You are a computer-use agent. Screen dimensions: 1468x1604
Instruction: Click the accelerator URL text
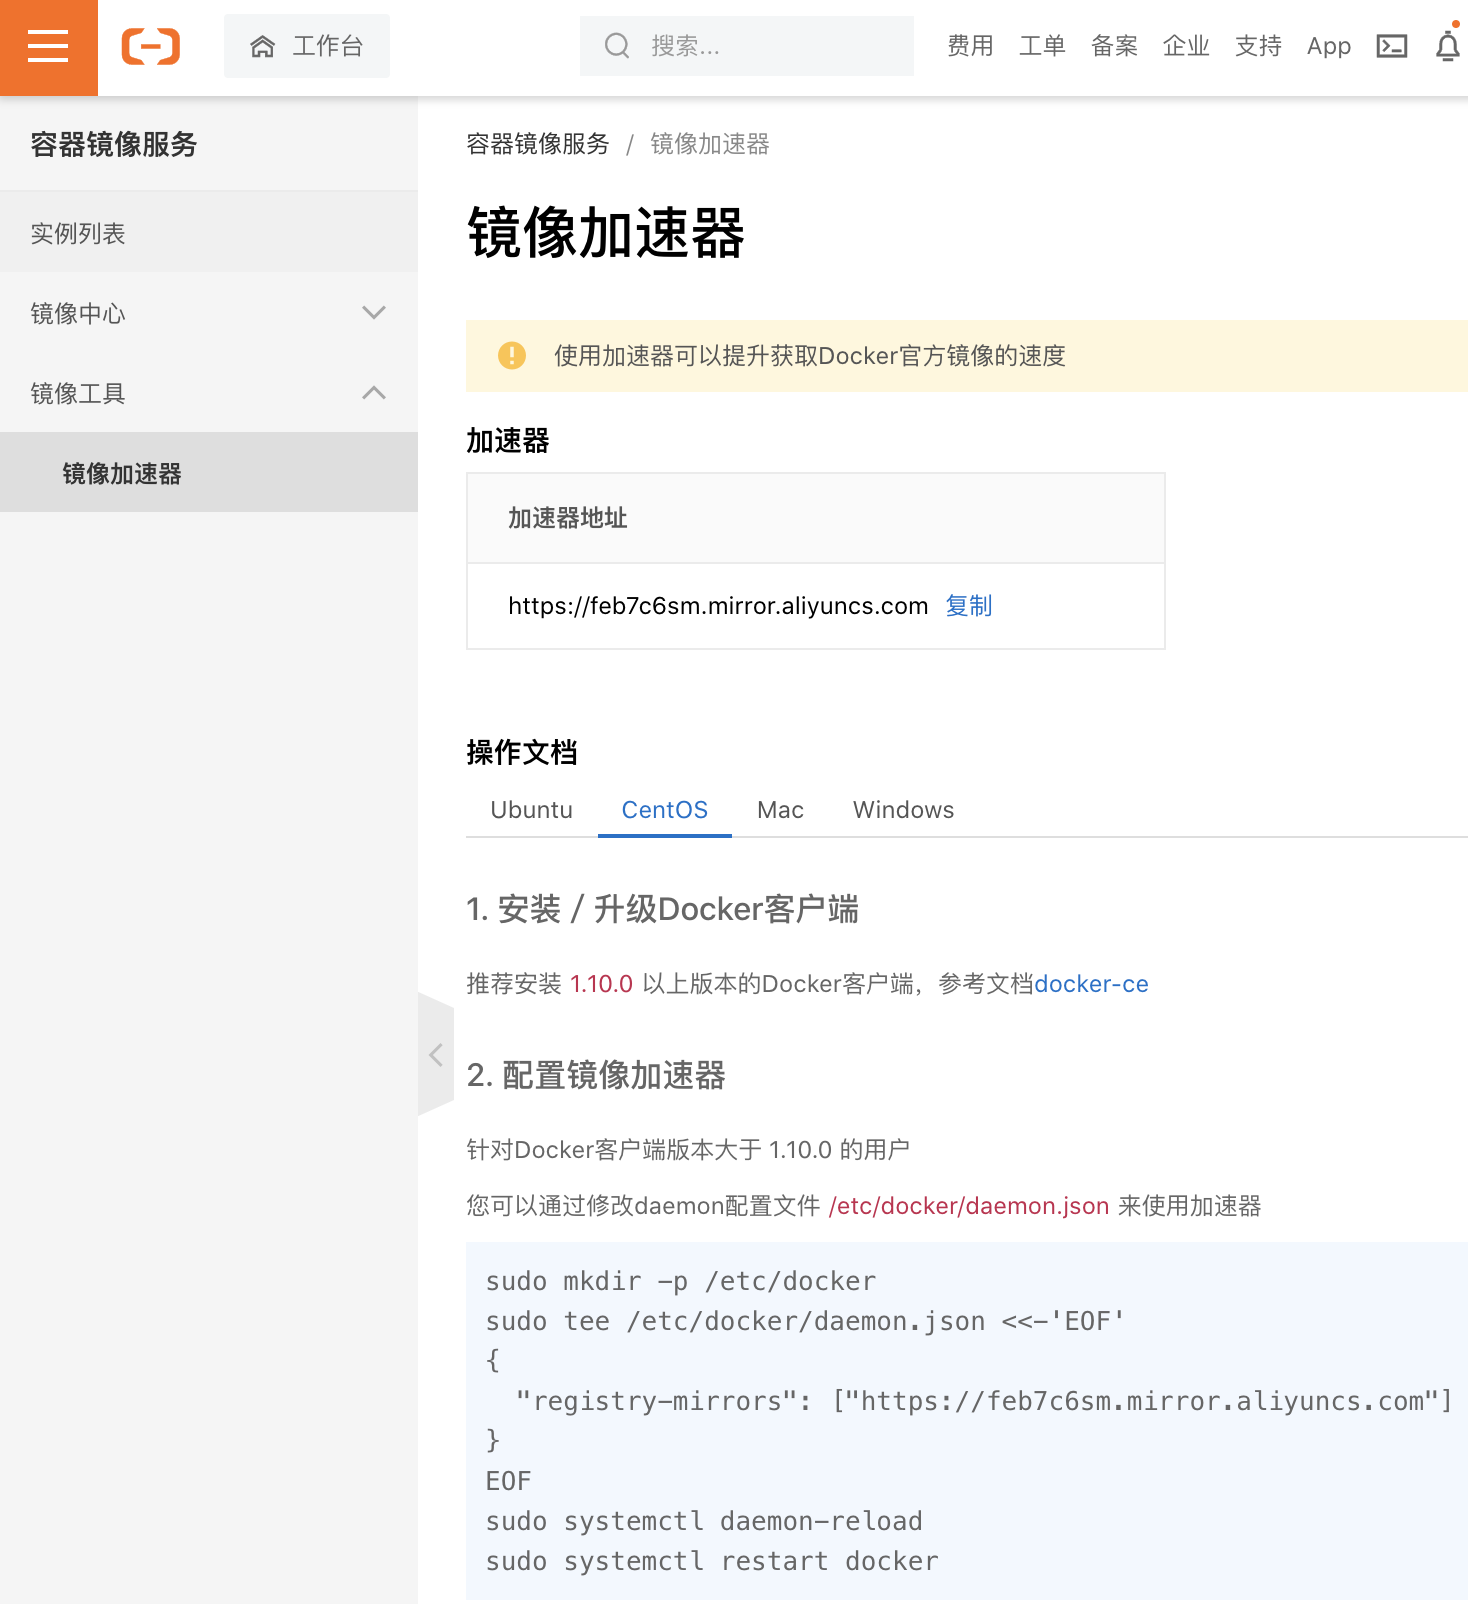(x=718, y=606)
